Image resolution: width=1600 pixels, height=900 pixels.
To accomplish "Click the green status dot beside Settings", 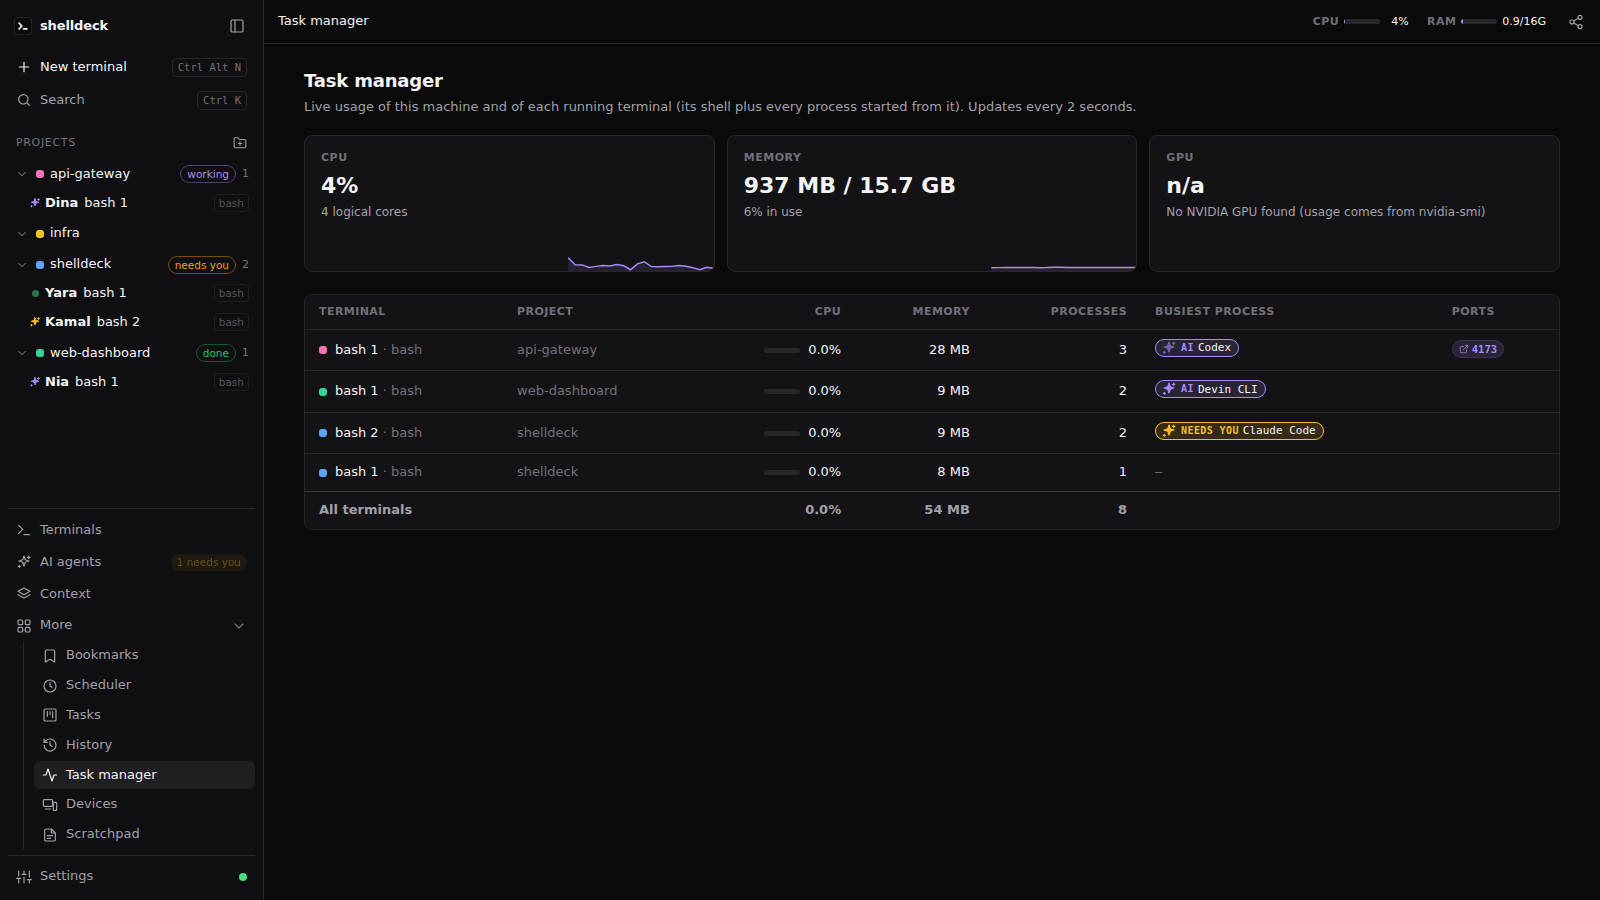I will click(243, 877).
